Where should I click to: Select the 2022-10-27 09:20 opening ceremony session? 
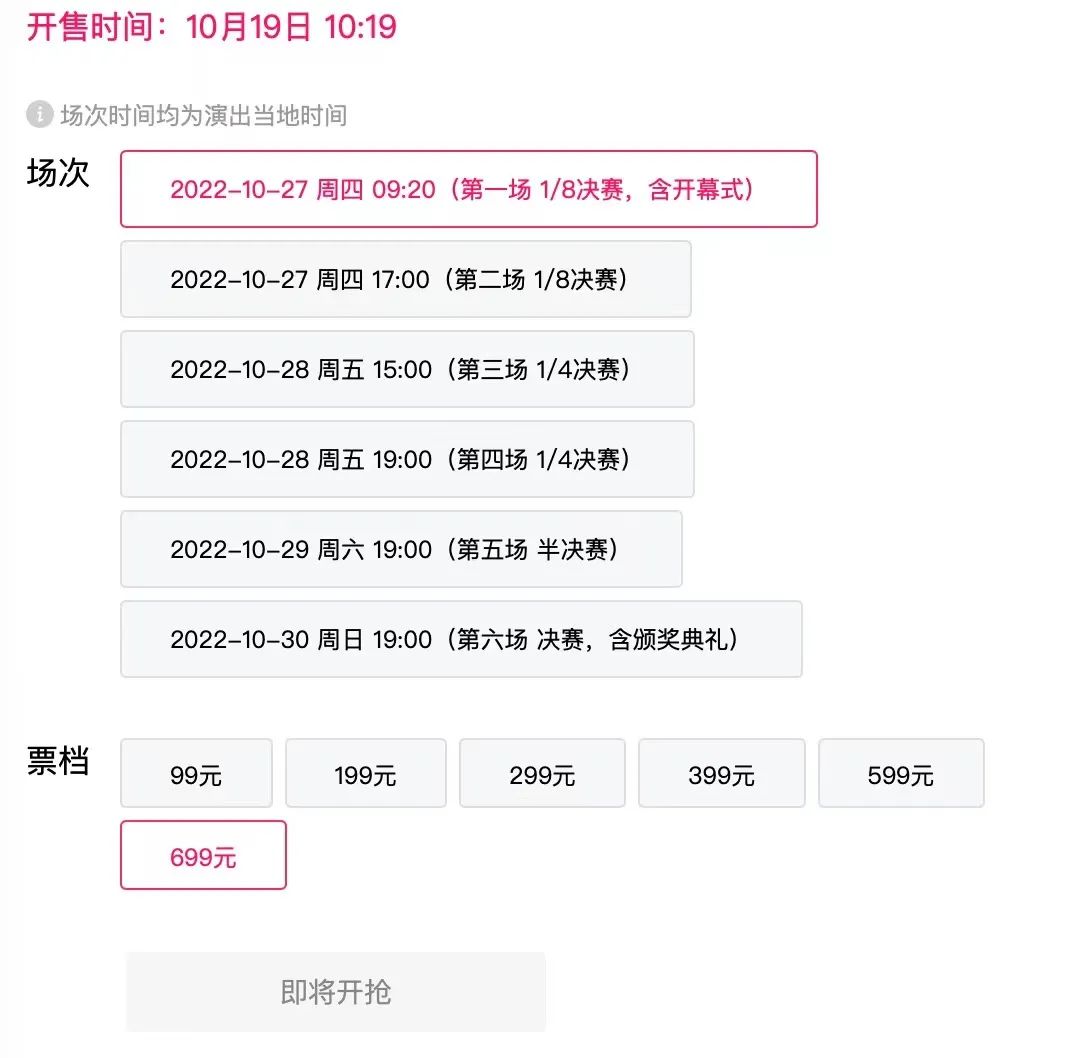[x=468, y=189]
